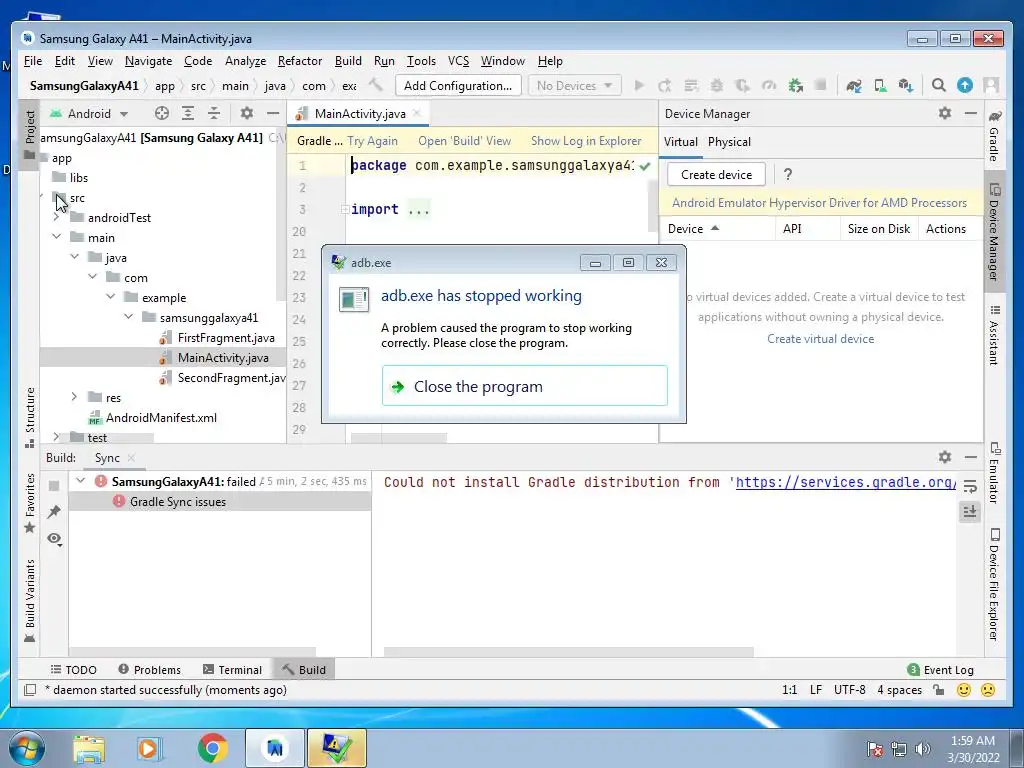Open Project panel gear options
Viewport: 1024px width, 768px height.
(247, 113)
